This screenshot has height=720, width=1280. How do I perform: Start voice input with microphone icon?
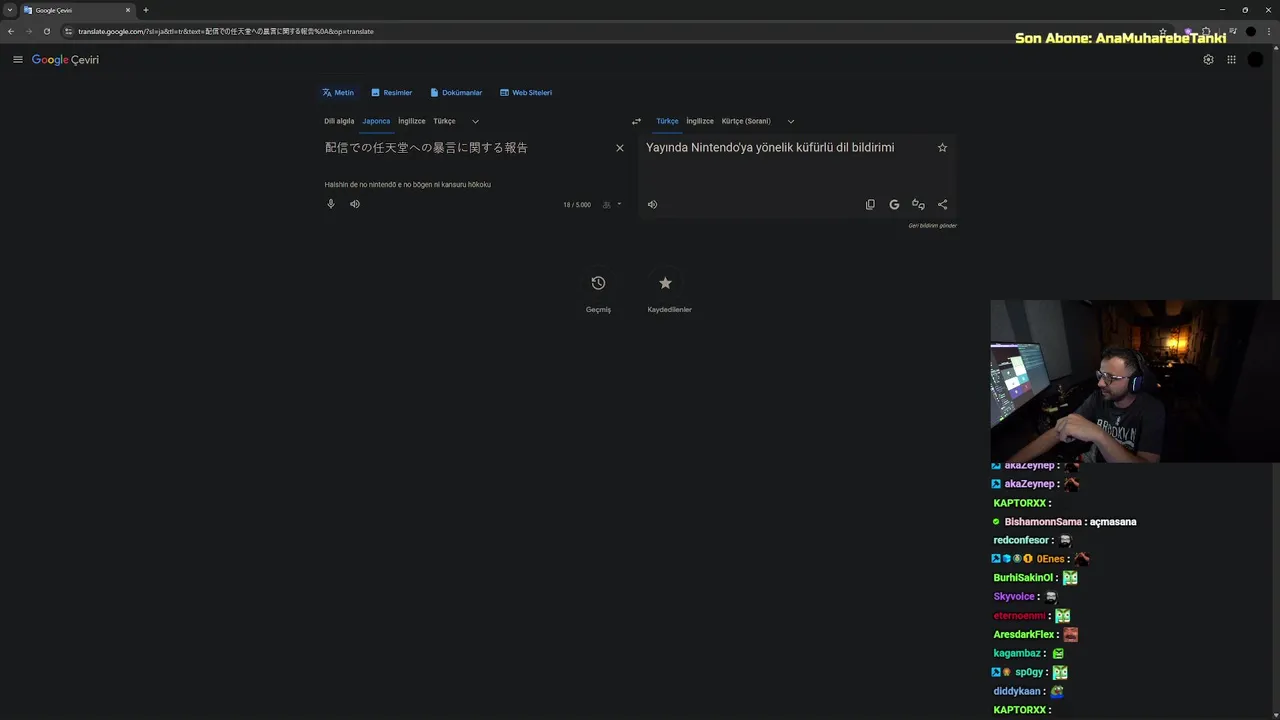coord(331,204)
